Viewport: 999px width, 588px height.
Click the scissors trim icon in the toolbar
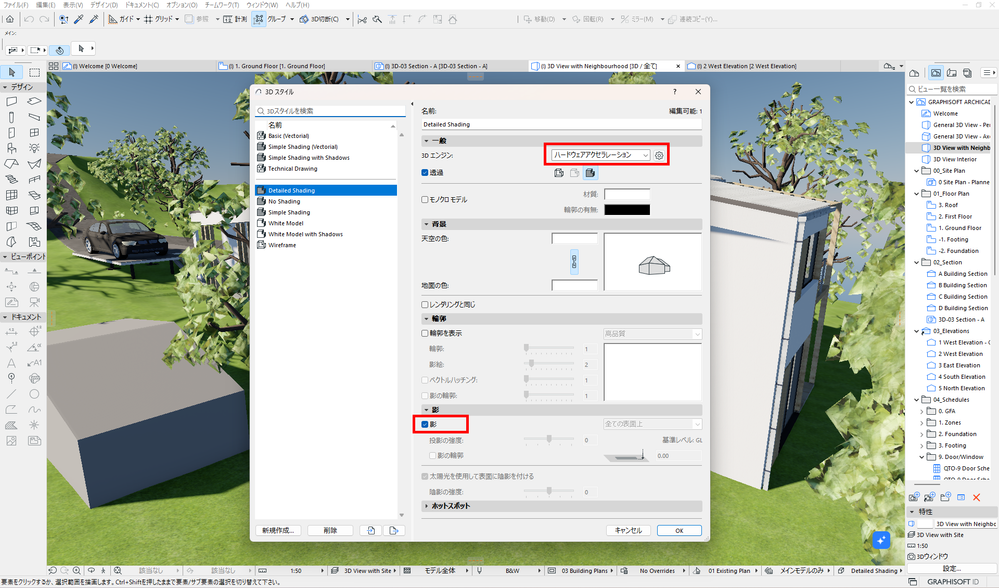click(x=362, y=19)
